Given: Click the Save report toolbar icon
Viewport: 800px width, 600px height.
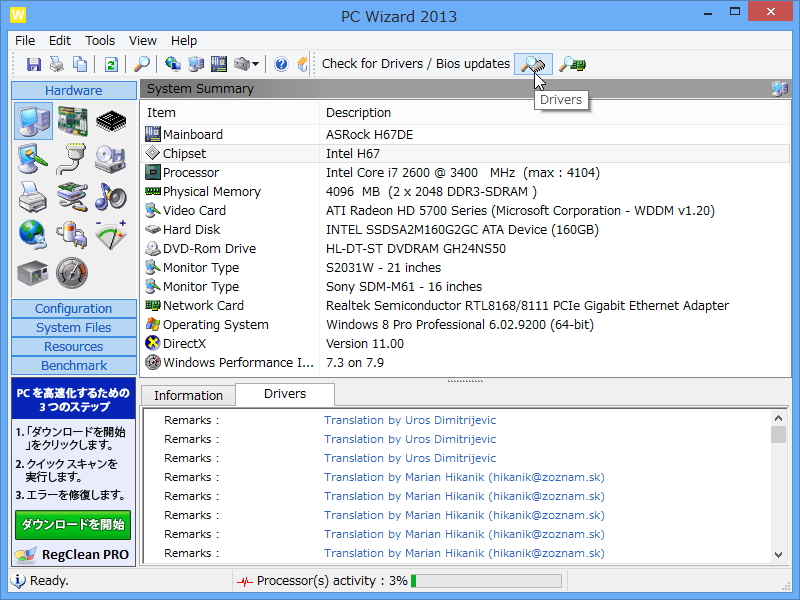Looking at the screenshot, I should [34, 64].
